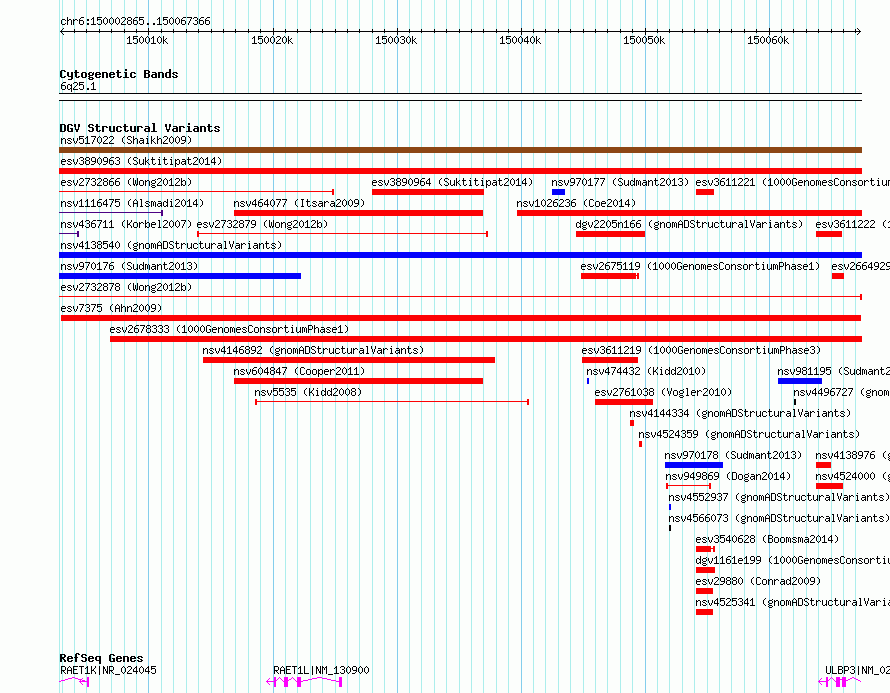
Task: Open the RAET1L|NM_130900 label
Action: [321, 670]
